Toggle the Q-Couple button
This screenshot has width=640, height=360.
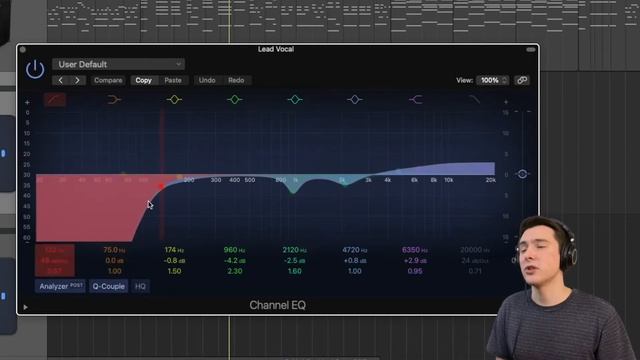[x=108, y=286]
